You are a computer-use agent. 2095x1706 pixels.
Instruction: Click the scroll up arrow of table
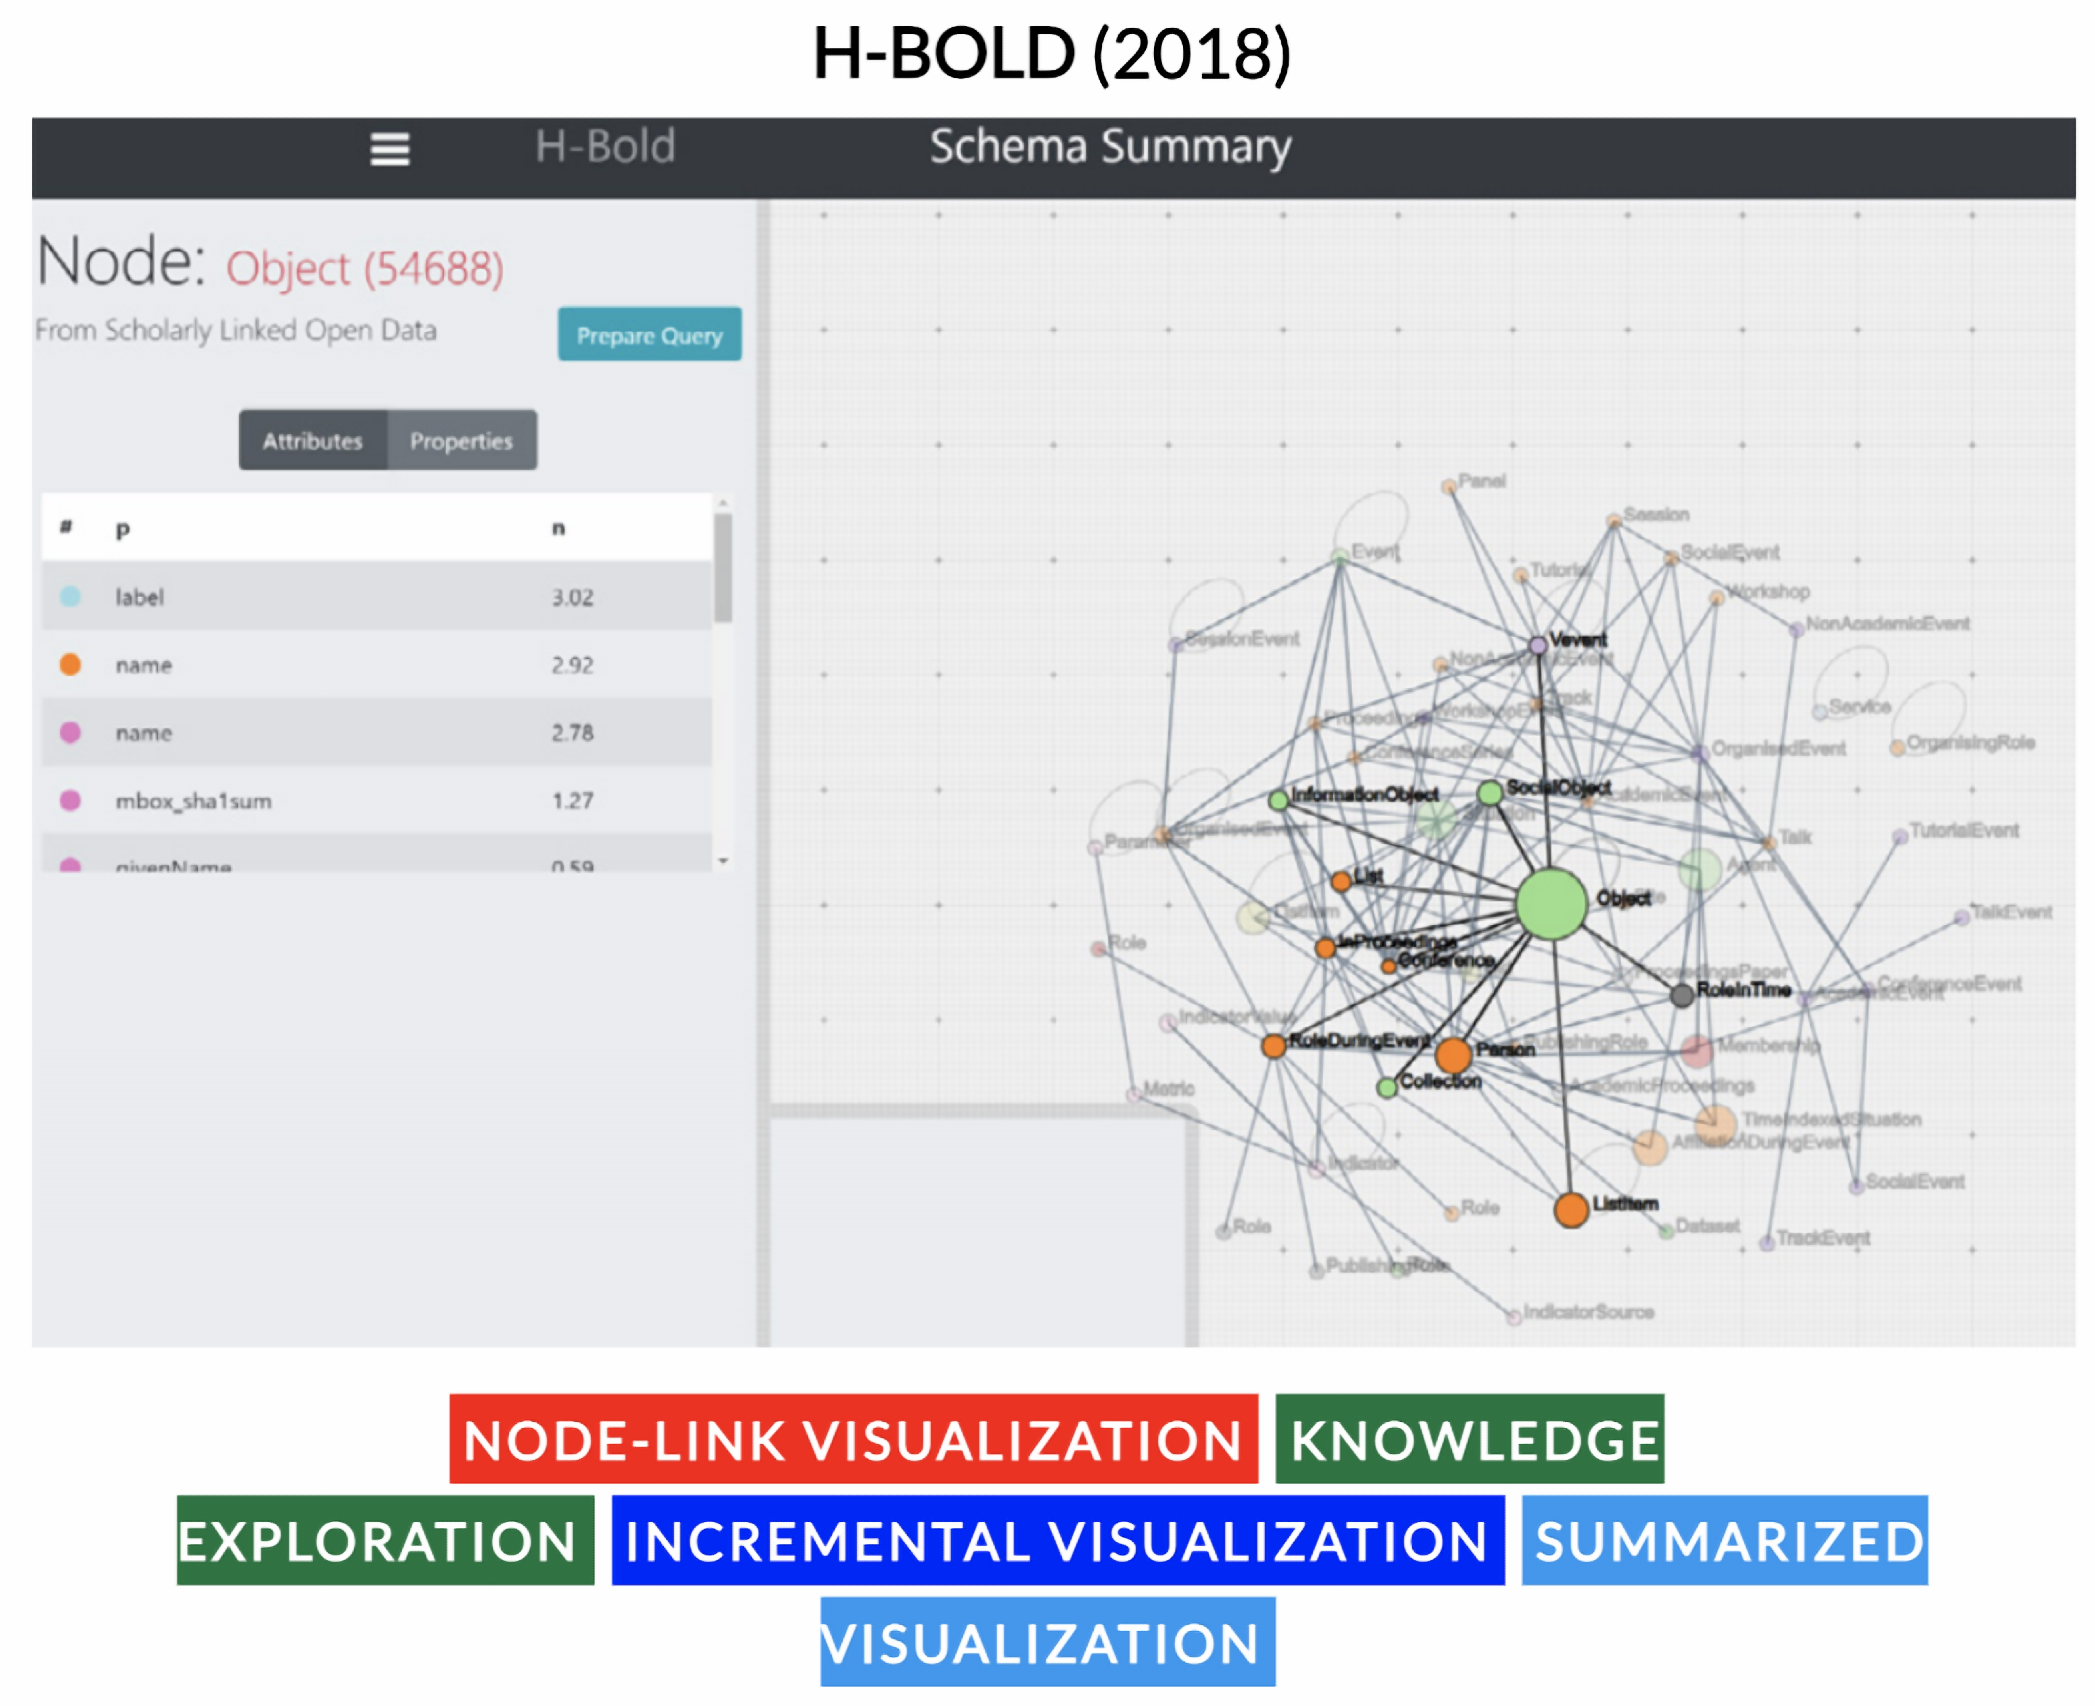(x=723, y=503)
